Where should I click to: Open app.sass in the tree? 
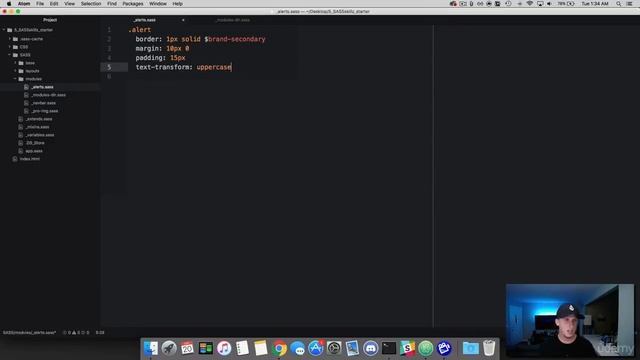(33, 151)
